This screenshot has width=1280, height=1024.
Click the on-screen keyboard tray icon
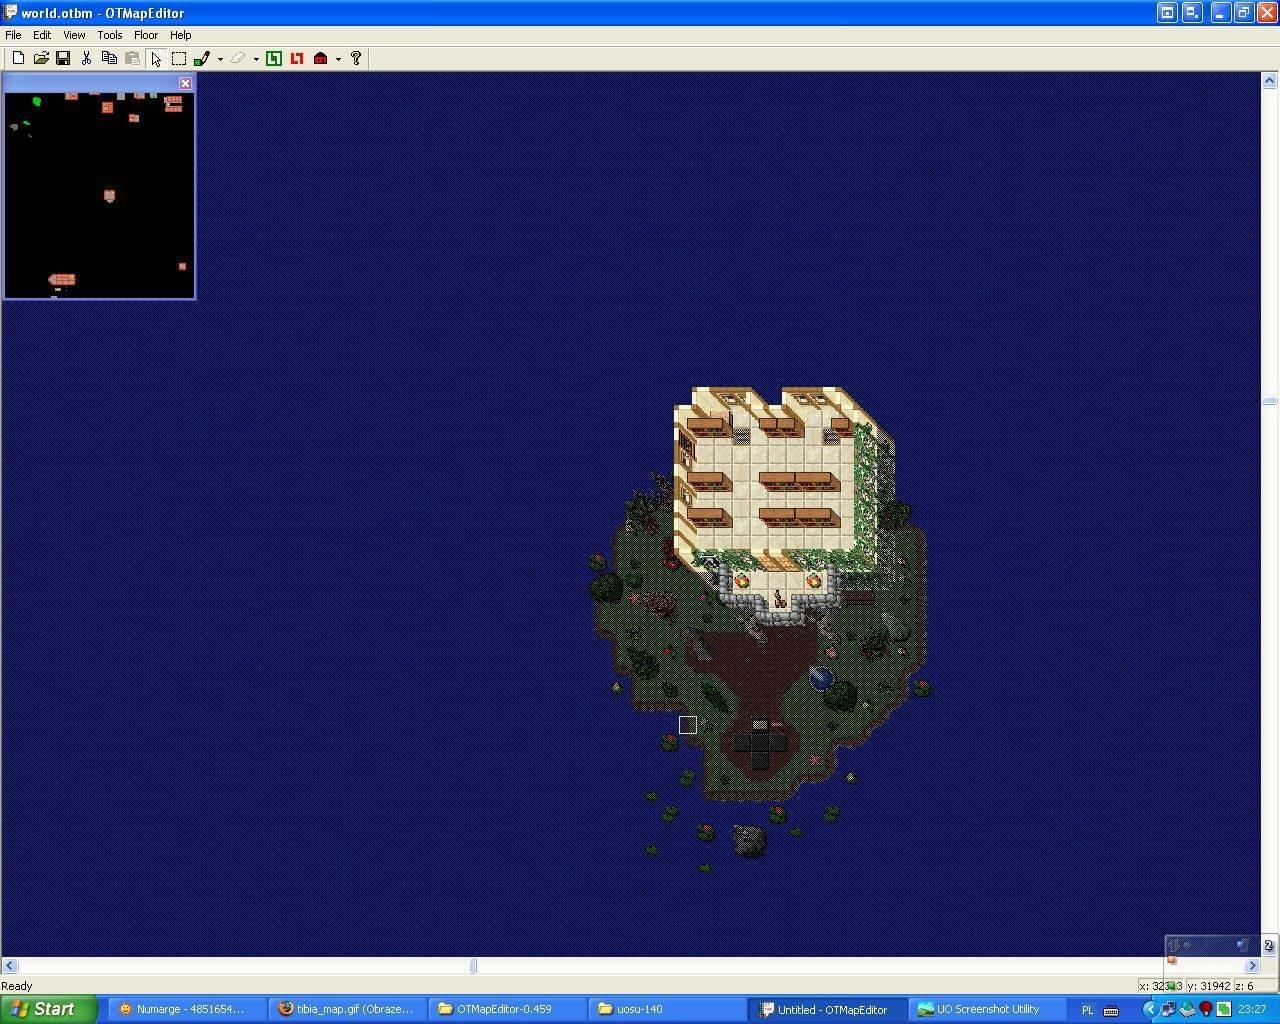click(1111, 1010)
